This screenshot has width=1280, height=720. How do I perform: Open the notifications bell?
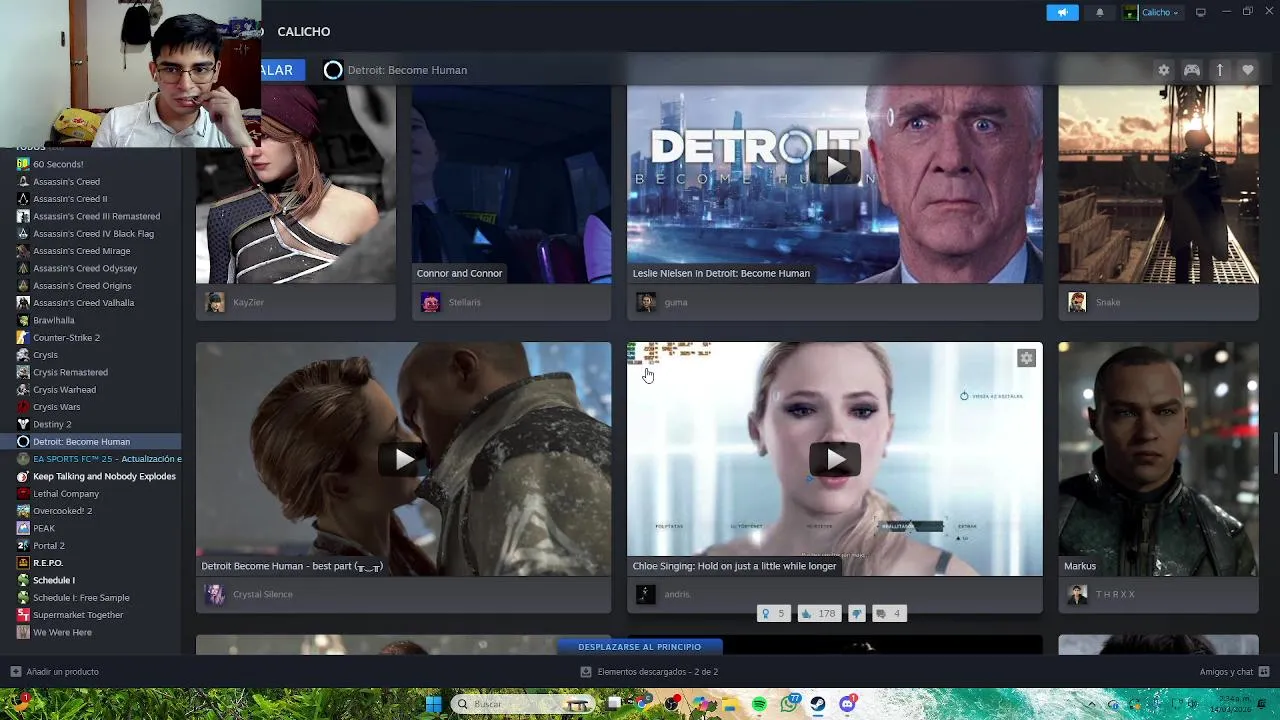click(x=1100, y=12)
